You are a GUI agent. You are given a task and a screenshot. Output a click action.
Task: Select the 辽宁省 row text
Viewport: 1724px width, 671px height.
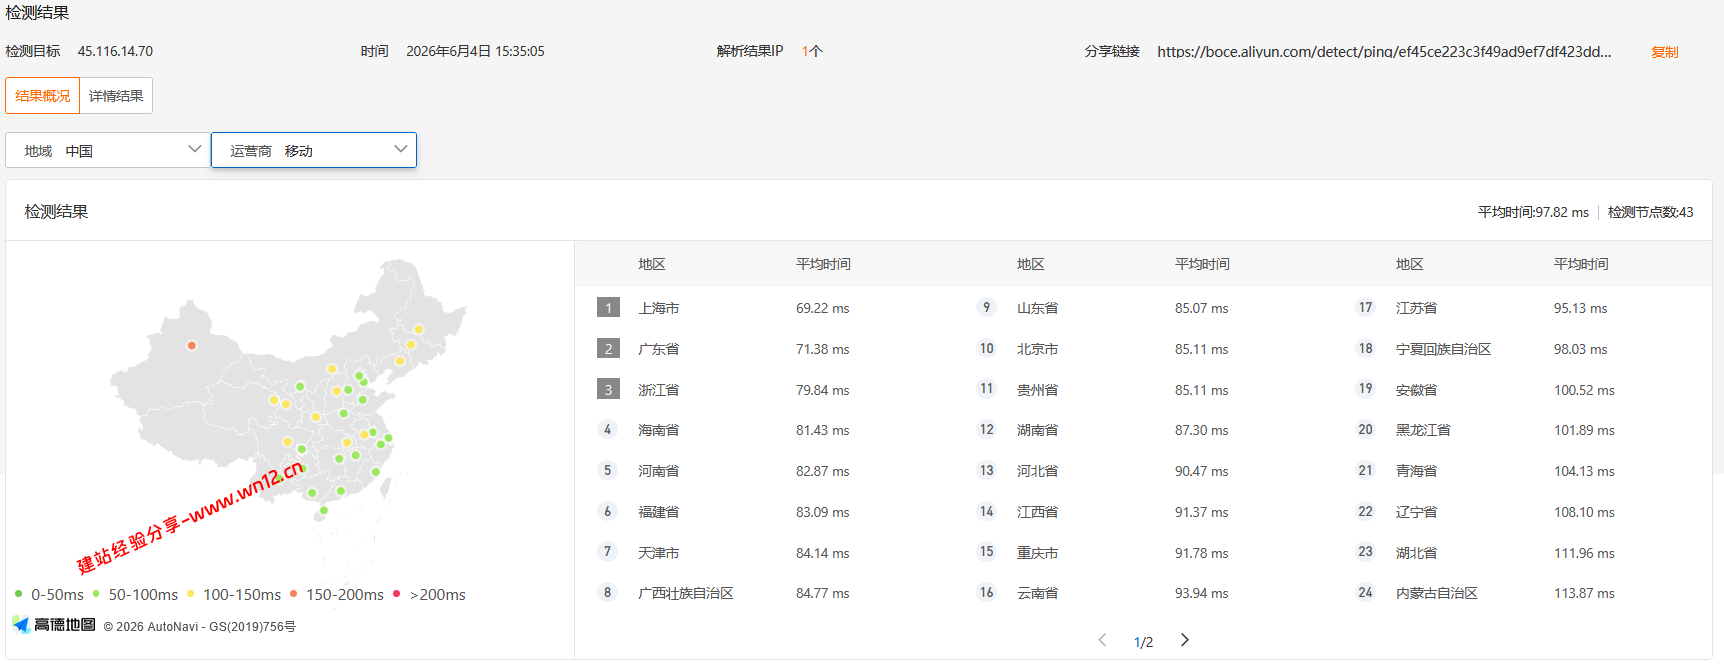point(1417,512)
